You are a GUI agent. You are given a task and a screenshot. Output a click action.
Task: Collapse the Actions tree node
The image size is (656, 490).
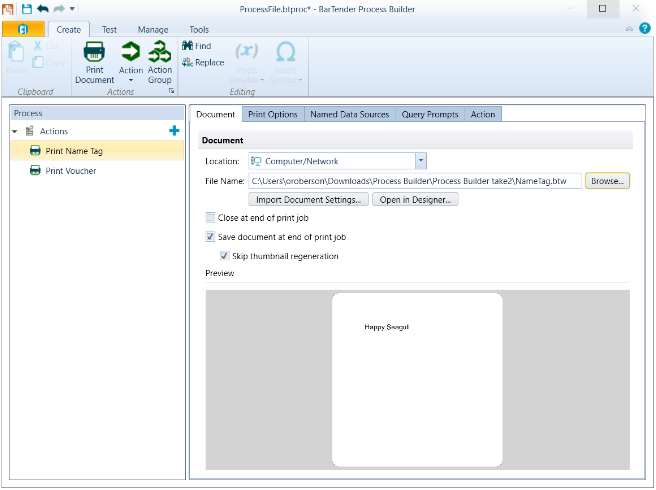coord(15,131)
